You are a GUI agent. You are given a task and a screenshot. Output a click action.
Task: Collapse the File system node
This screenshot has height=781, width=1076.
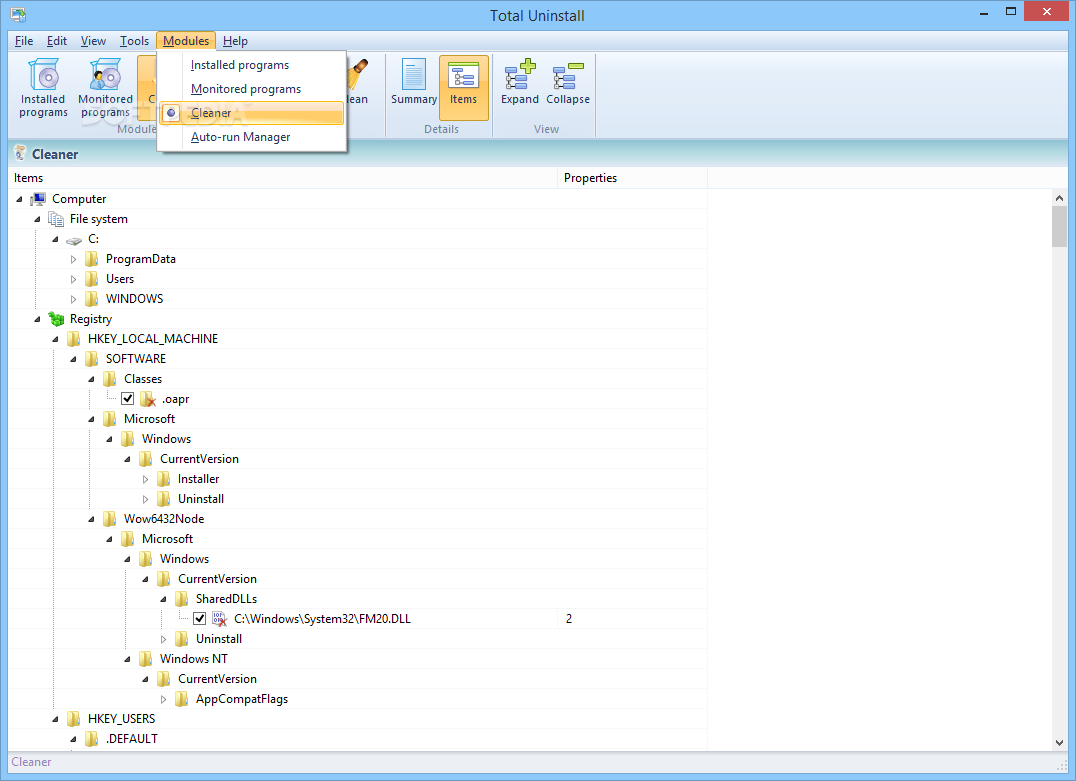(x=38, y=219)
